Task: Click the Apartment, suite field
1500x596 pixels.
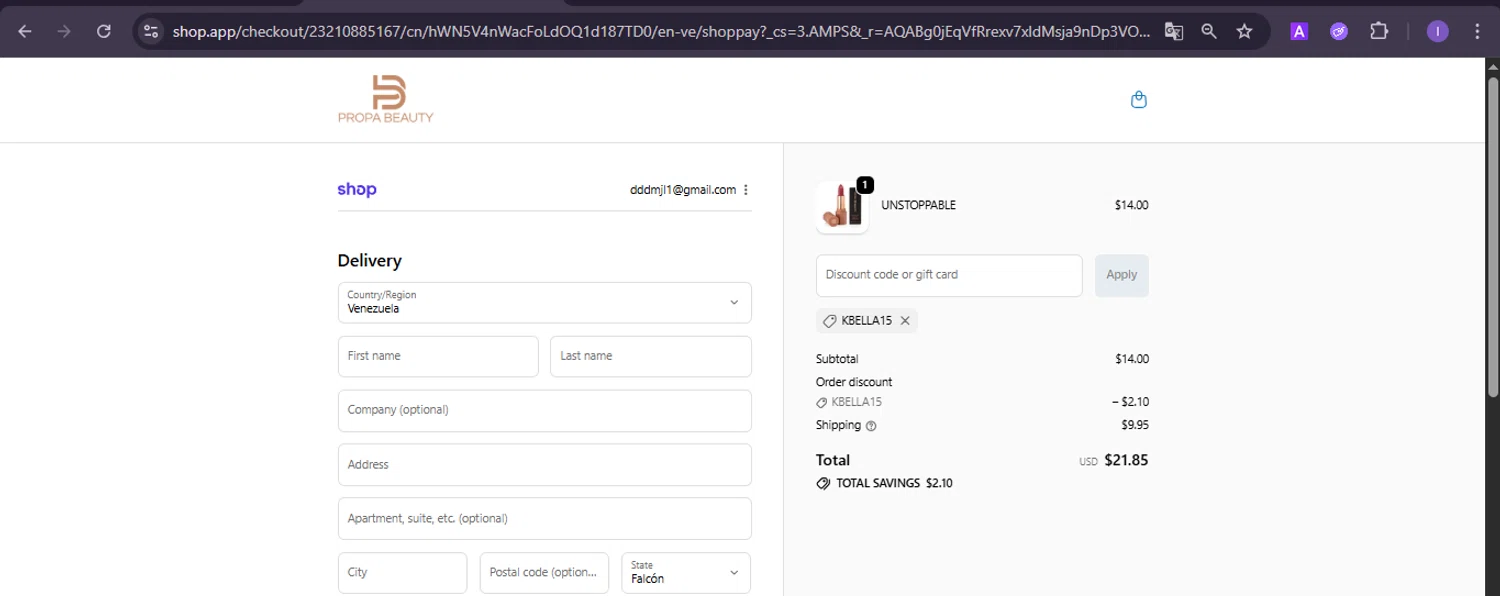Action: (545, 518)
